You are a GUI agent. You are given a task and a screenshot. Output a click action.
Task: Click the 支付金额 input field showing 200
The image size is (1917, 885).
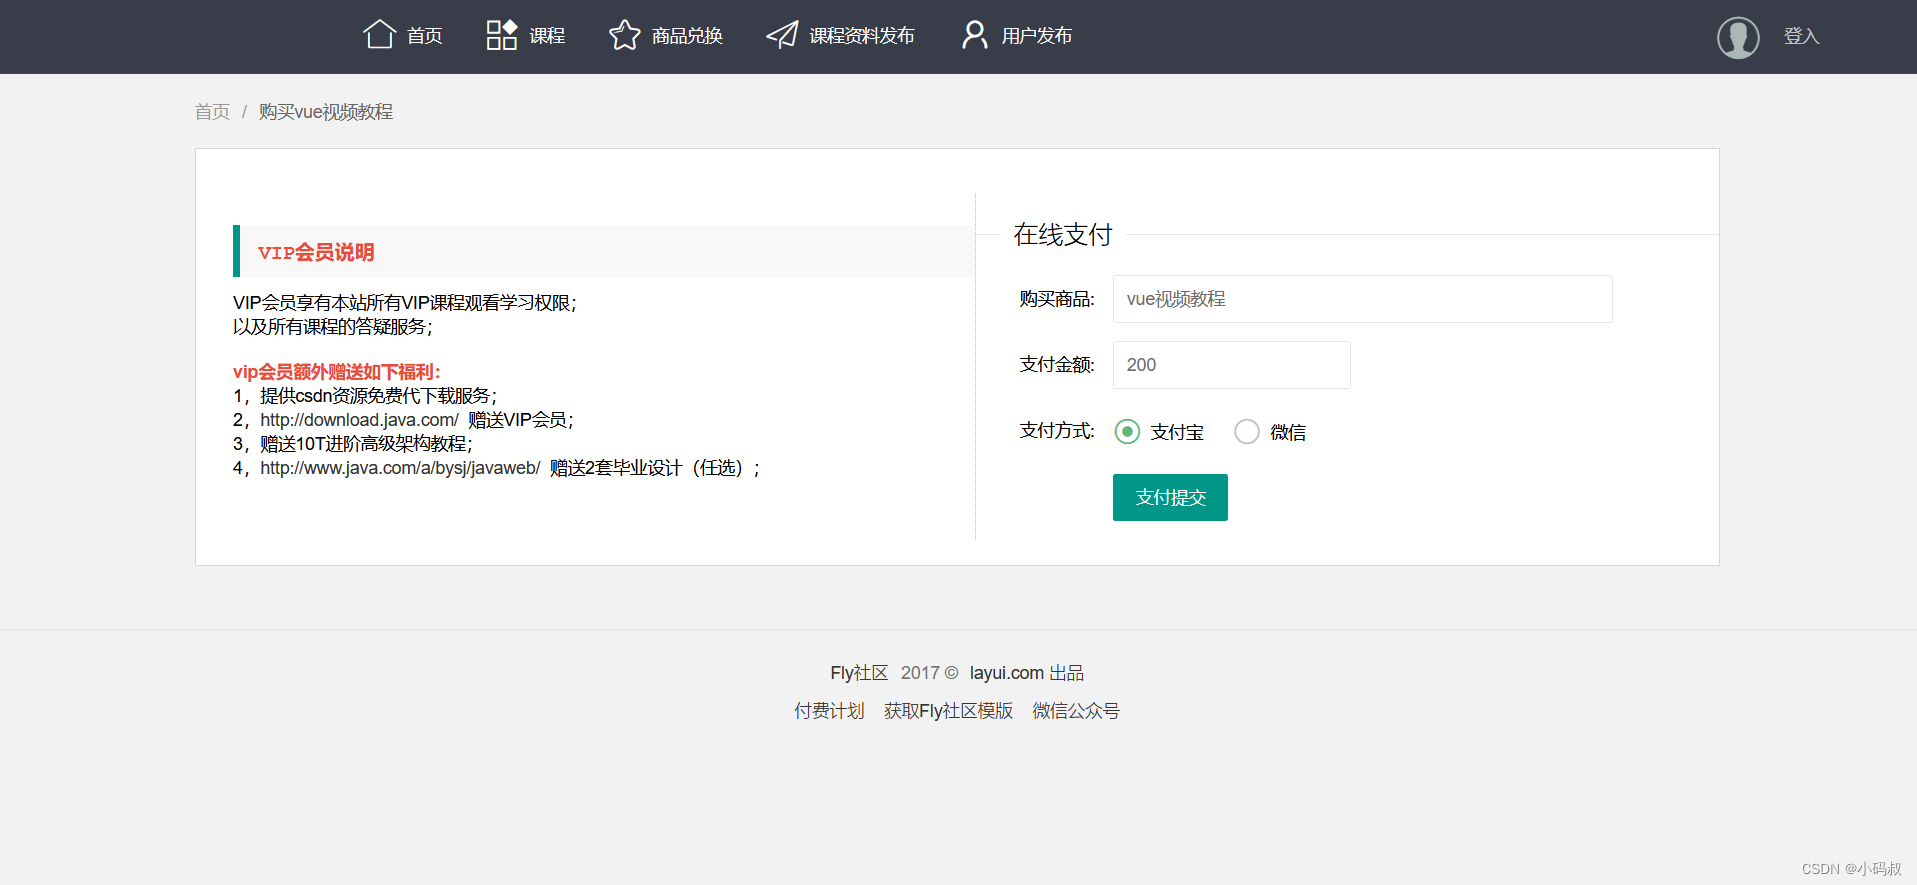click(x=1231, y=365)
